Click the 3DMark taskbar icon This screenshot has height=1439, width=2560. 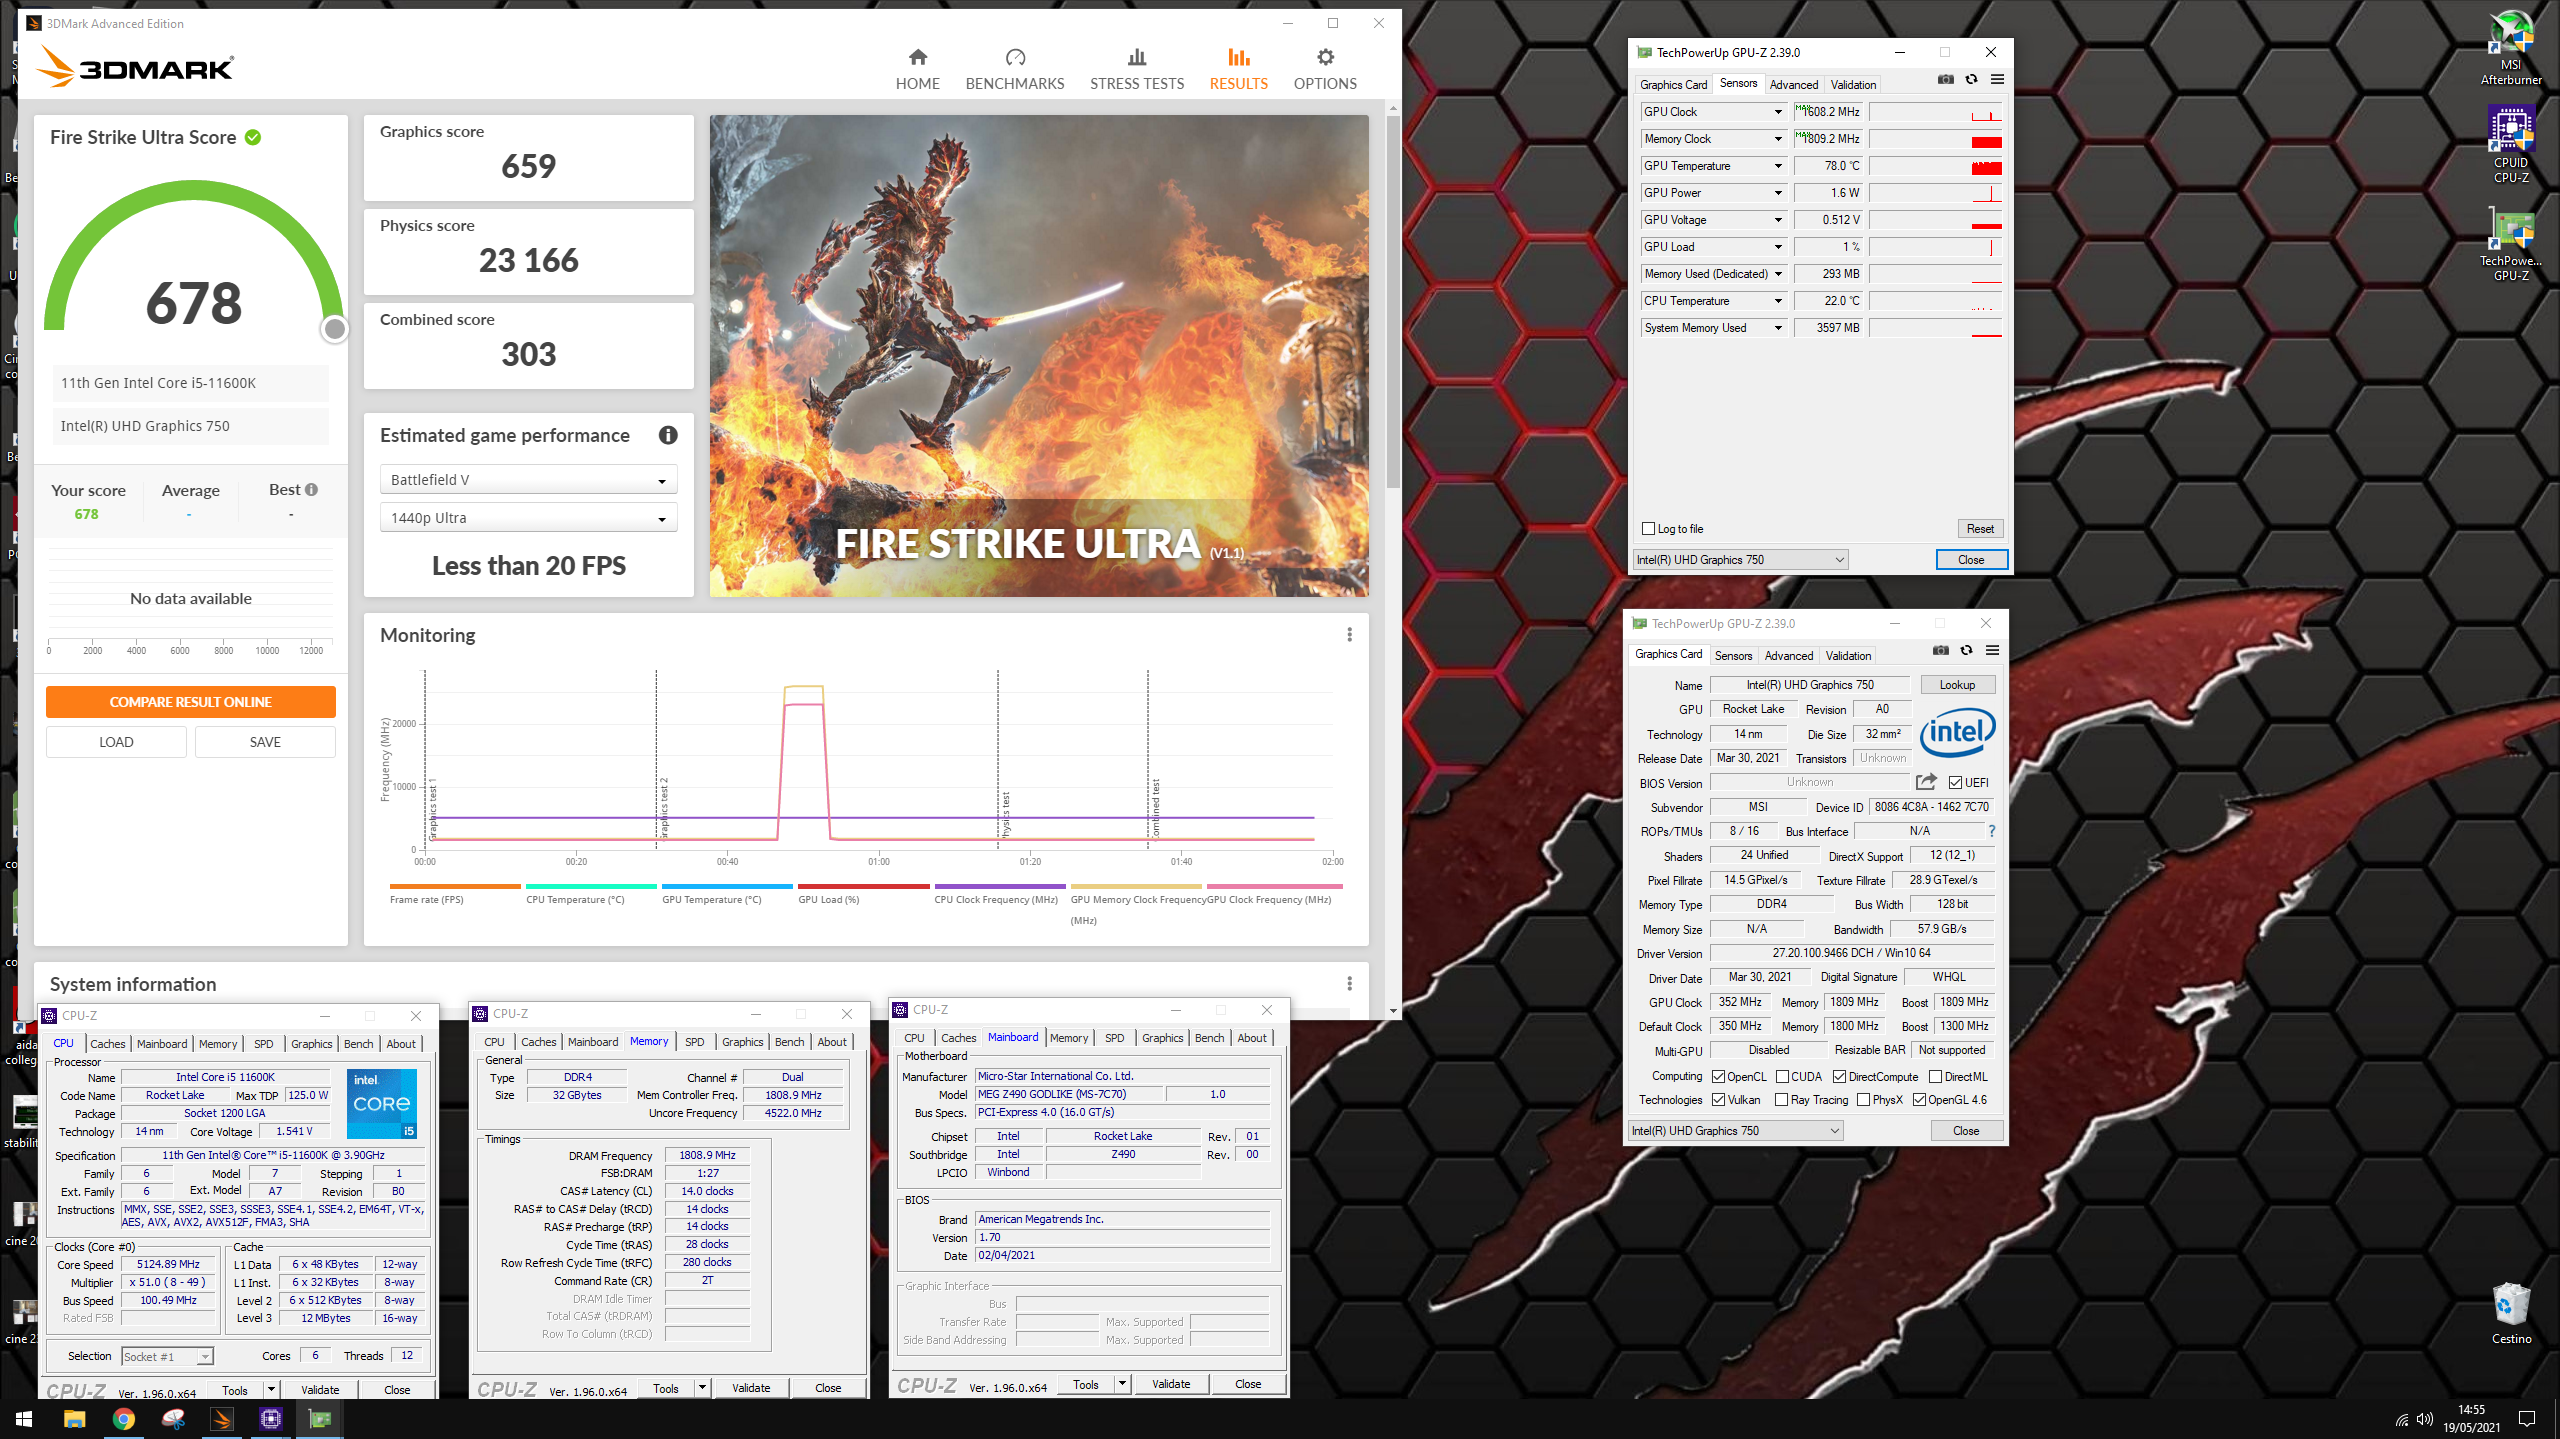[x=221, y=1419]
